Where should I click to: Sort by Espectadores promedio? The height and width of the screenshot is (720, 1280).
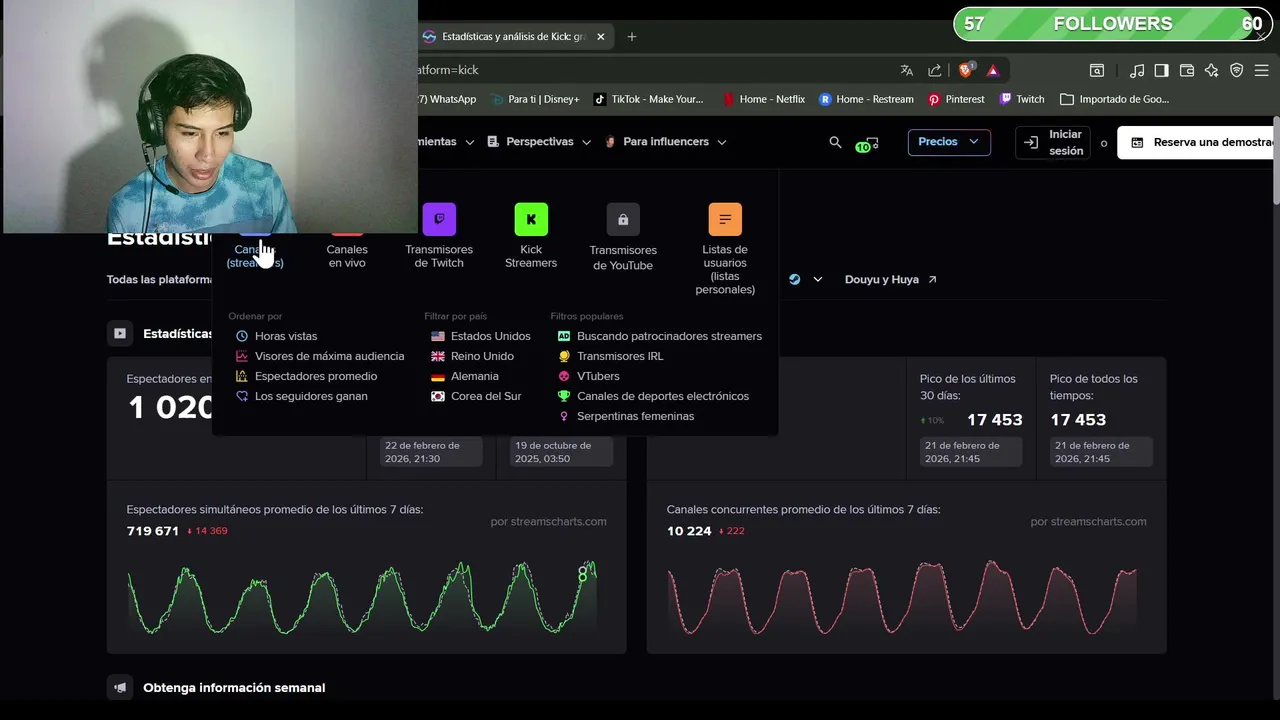point(306,376)
